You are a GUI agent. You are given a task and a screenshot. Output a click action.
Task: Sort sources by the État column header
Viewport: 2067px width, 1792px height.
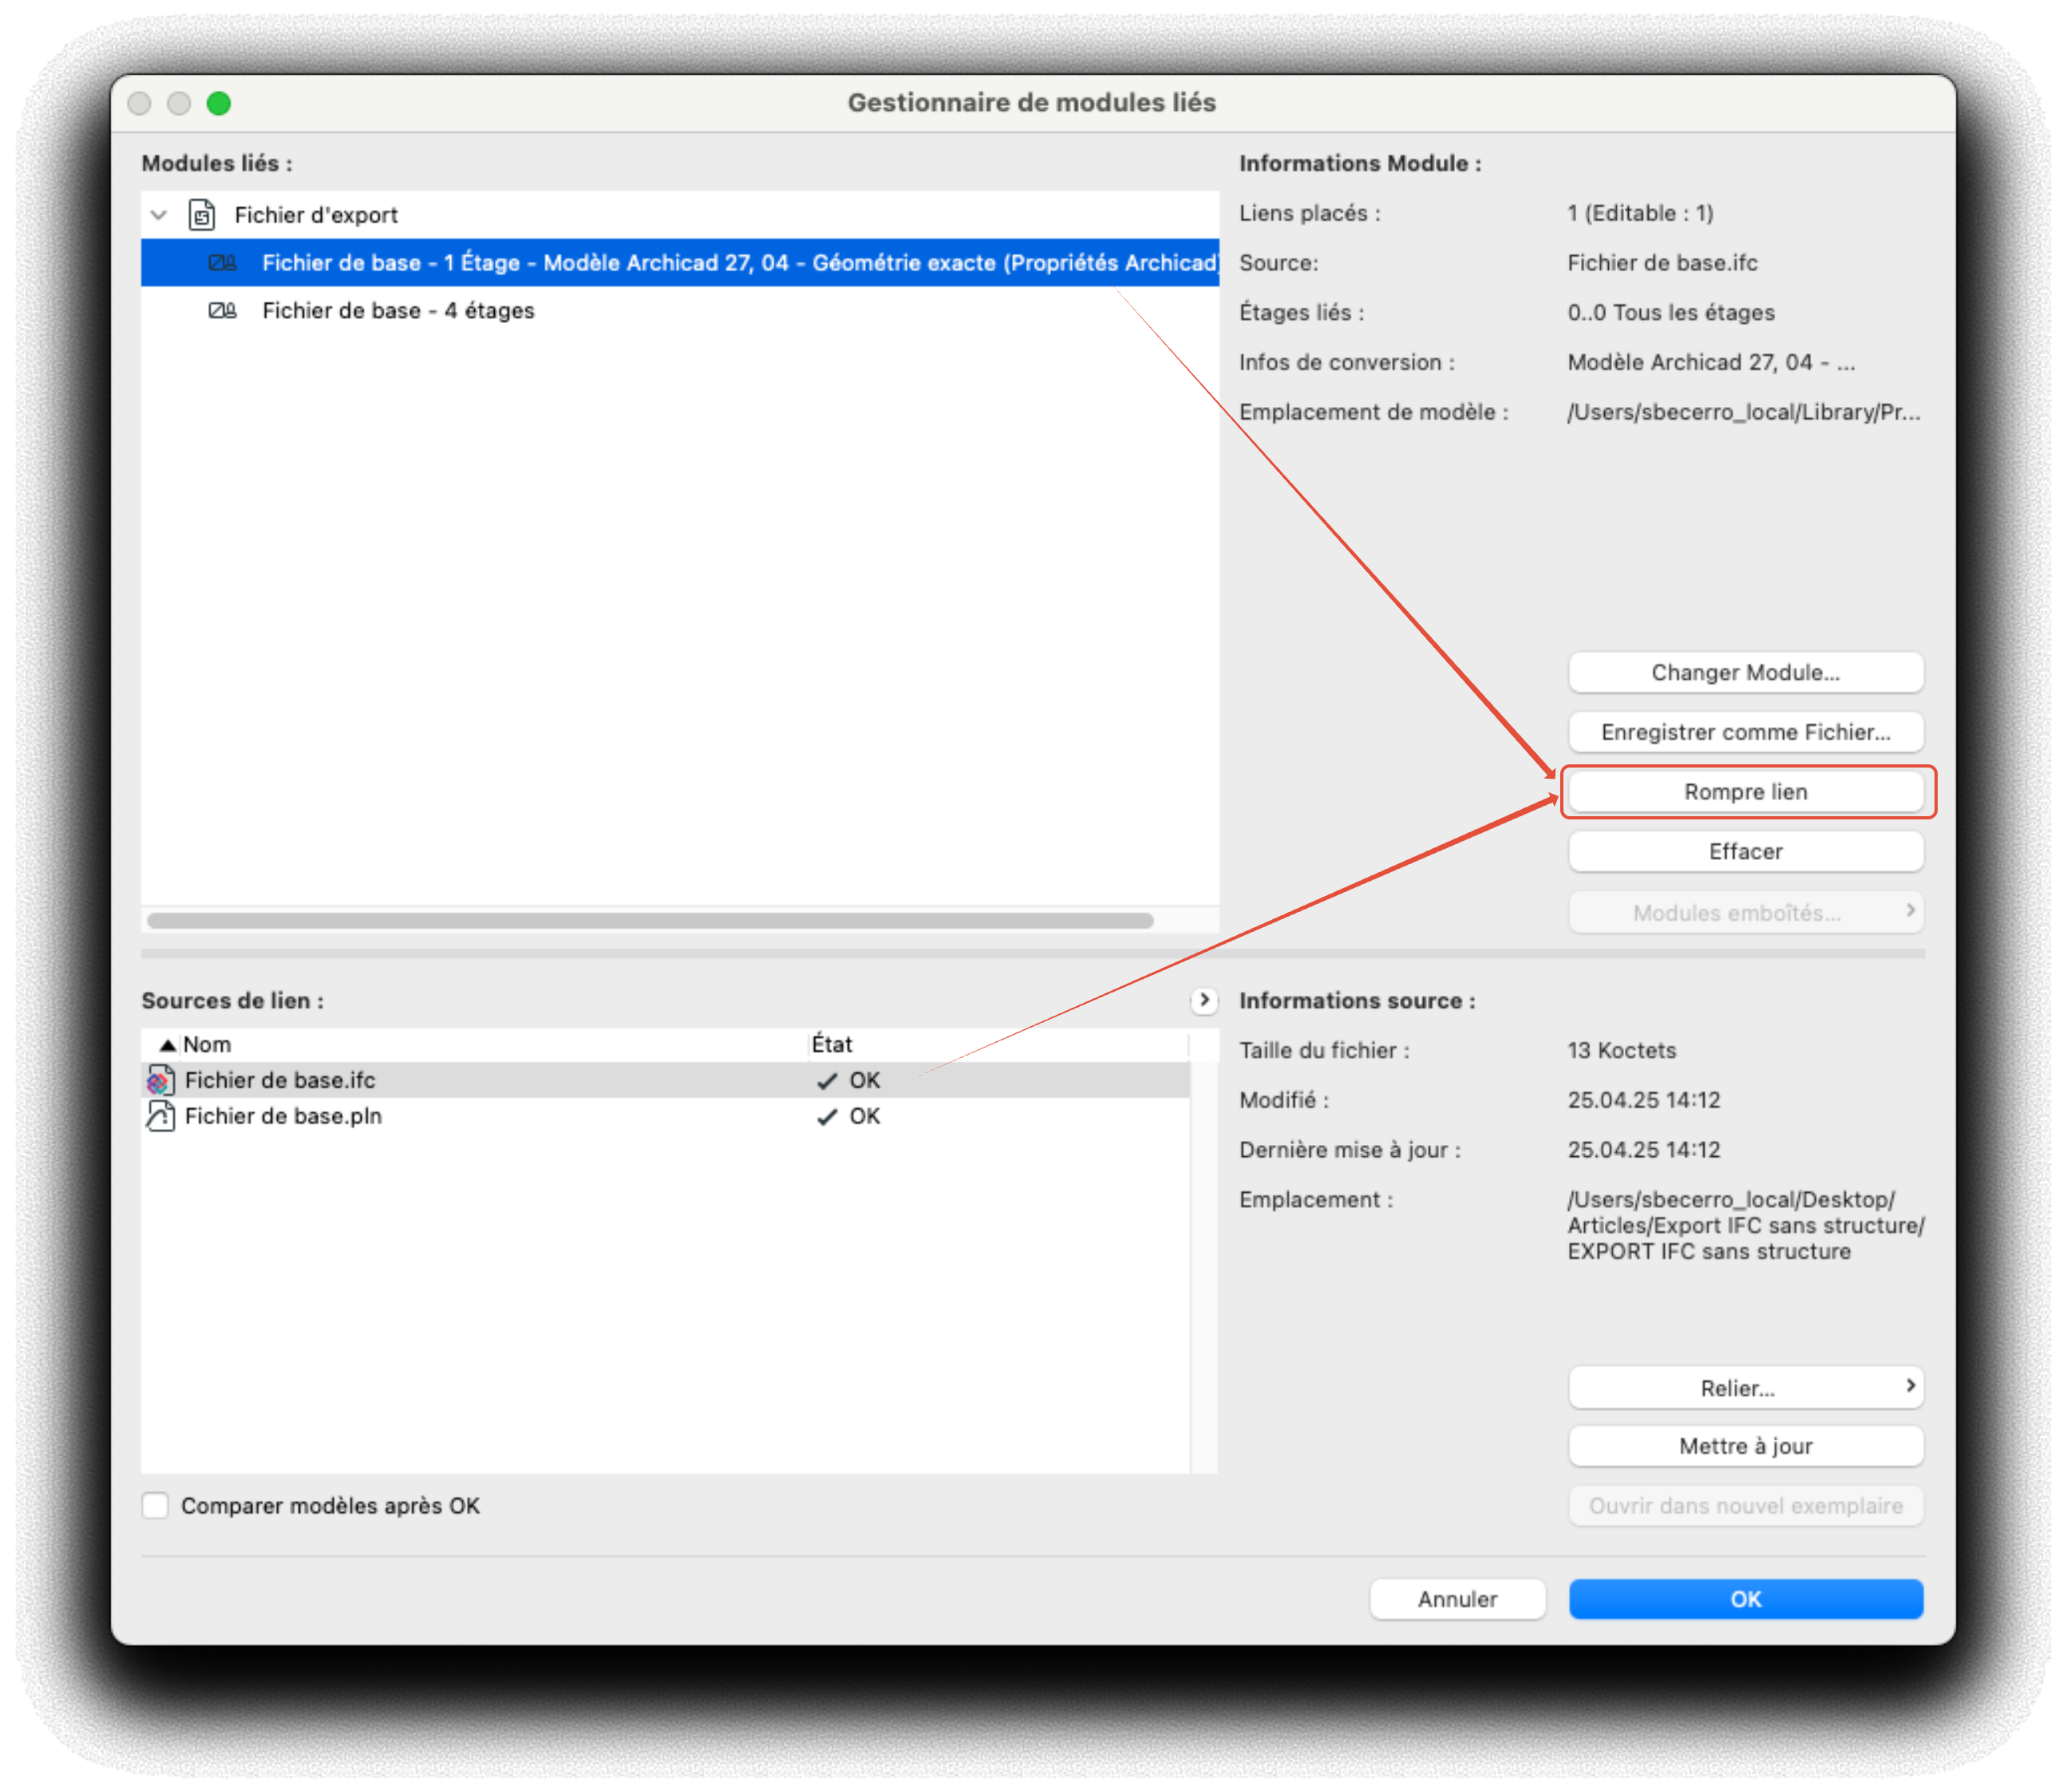(x=998, y=1045)
